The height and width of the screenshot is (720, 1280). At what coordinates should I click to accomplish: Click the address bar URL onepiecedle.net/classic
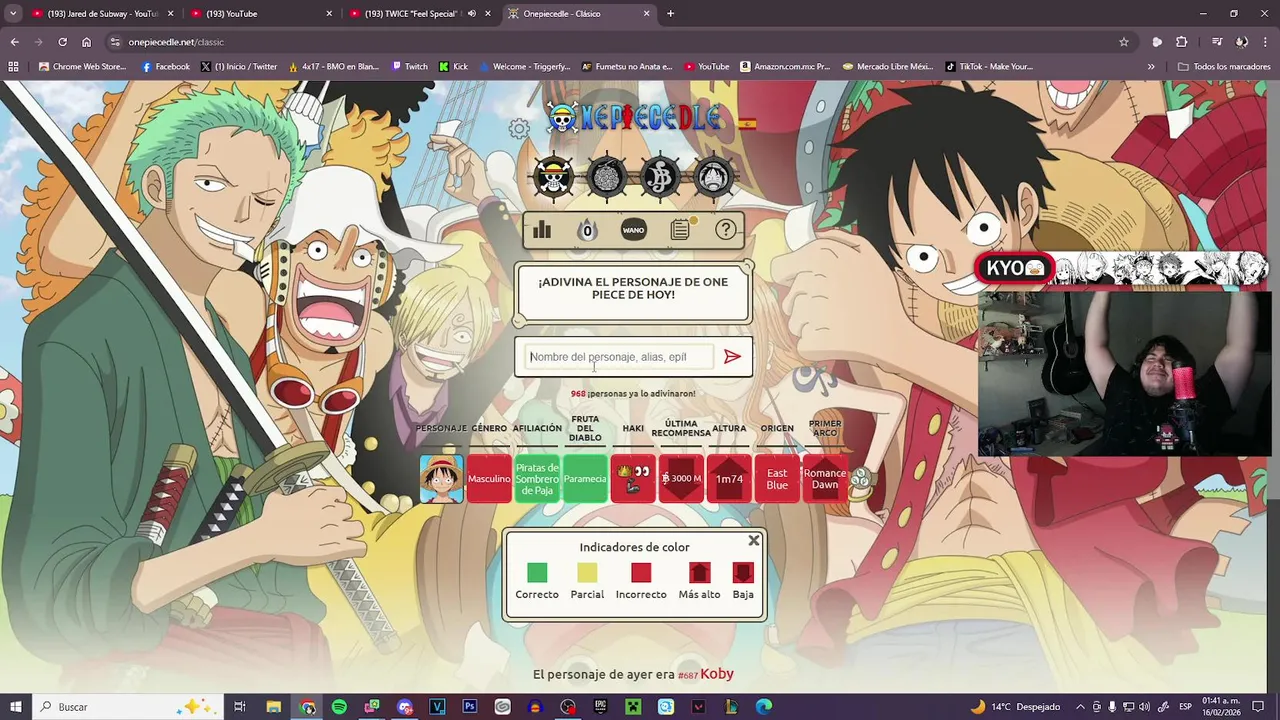click(x=176, y=42)
